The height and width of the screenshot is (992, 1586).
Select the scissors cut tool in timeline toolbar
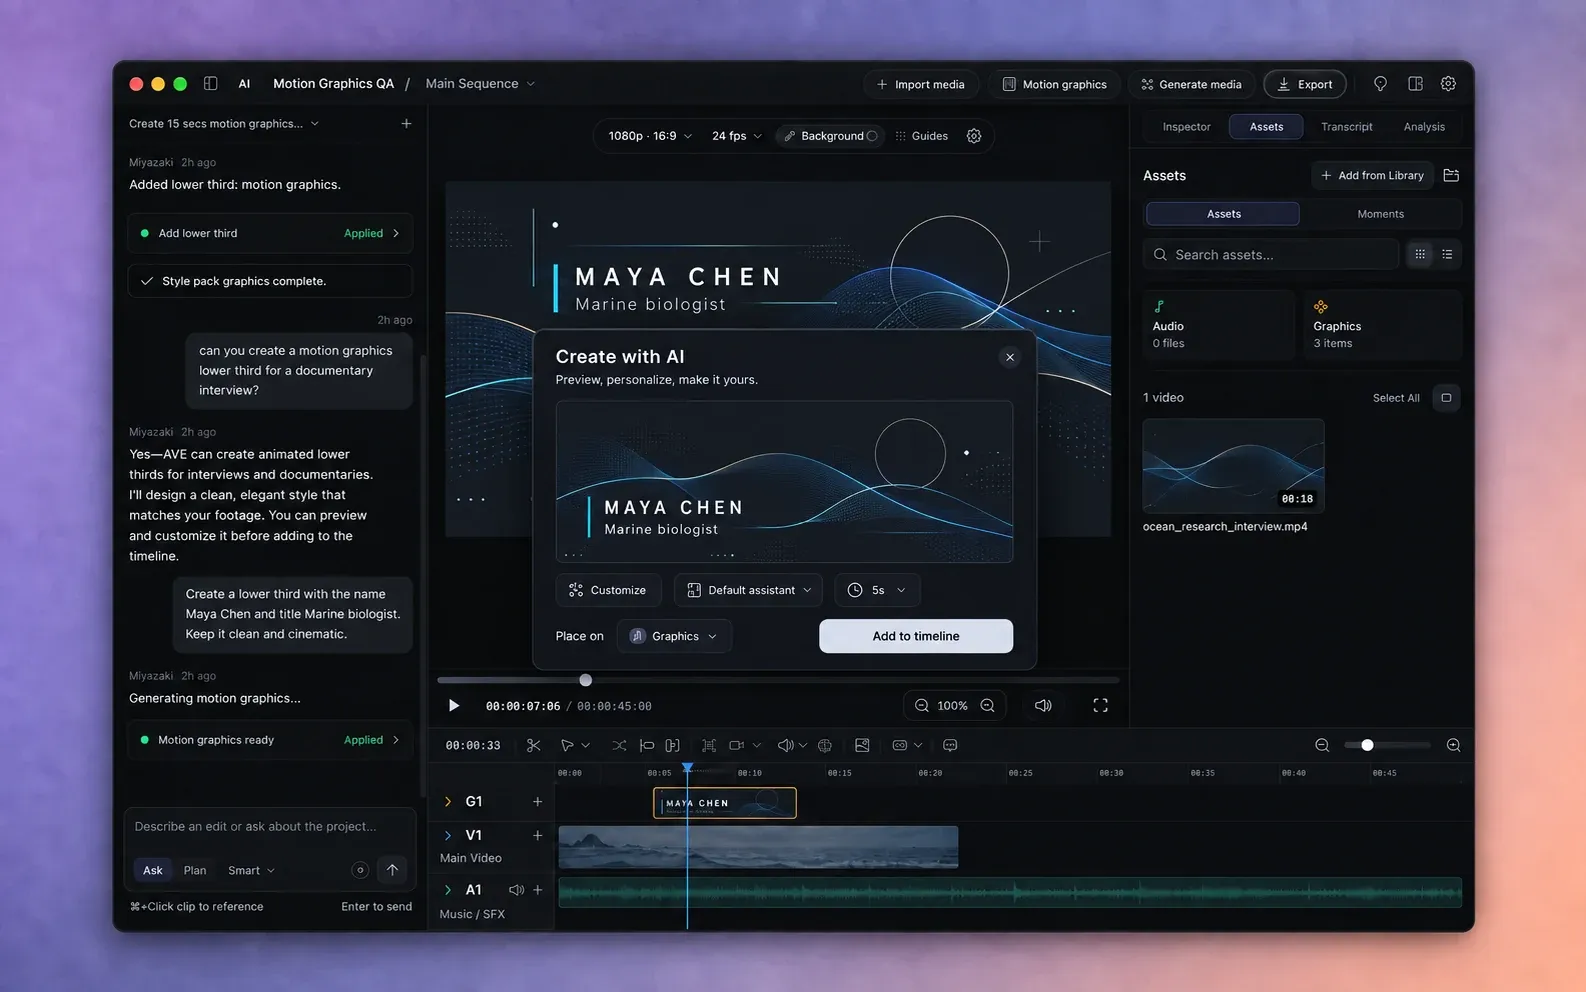[x=533, y=745]
